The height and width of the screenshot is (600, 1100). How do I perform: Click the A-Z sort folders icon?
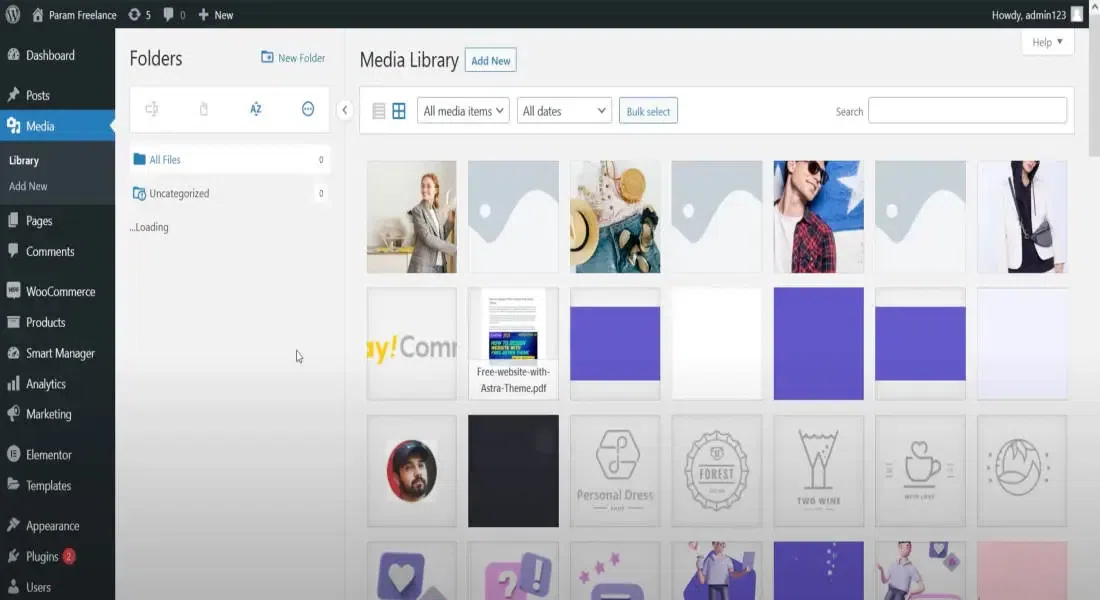[255, 109]
